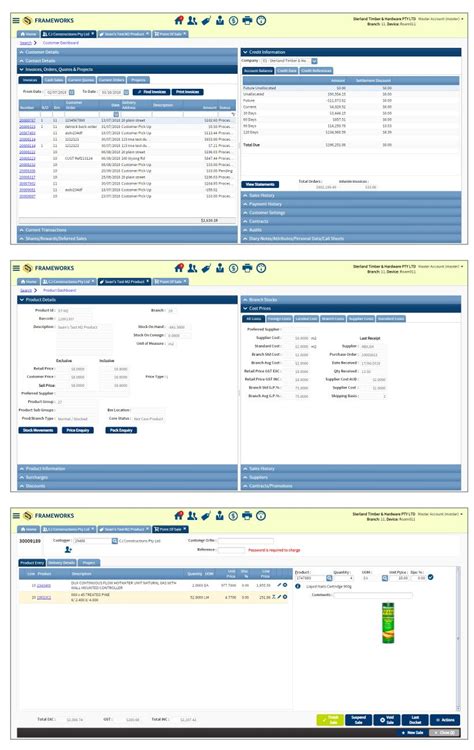This screenshot has width=474, height=750.
Task: Click the magnifier next to Product code field
Action: pos(329,578)
